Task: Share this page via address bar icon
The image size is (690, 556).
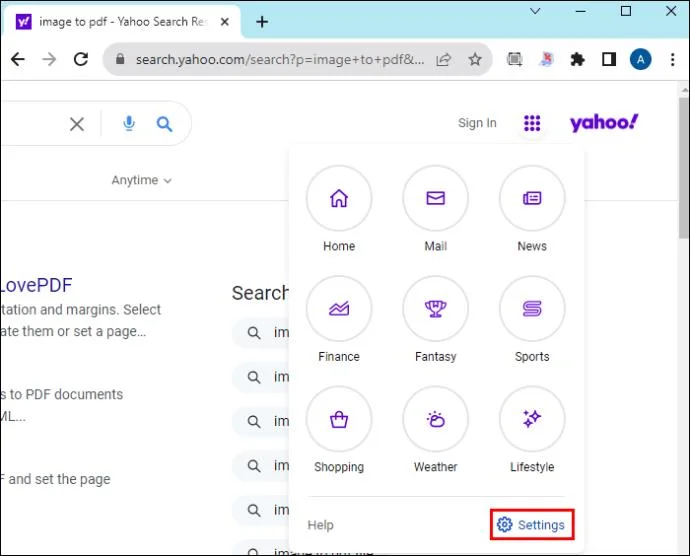Action: (444, 59)
